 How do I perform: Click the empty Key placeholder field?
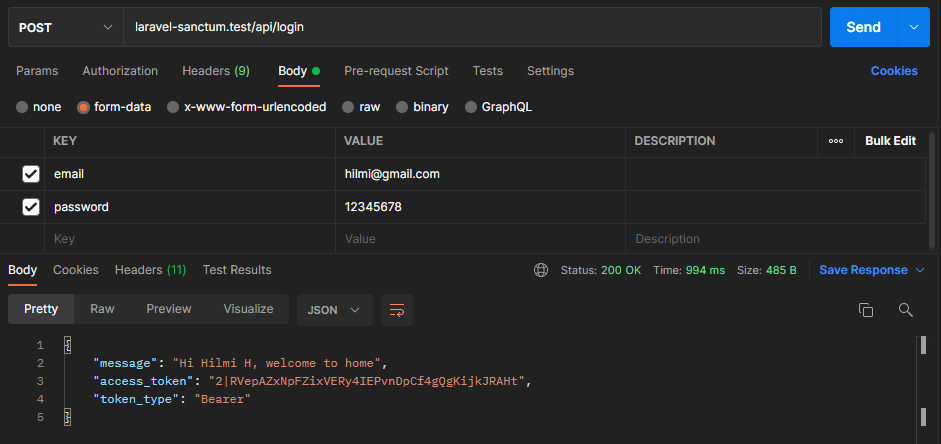(190, 239)
